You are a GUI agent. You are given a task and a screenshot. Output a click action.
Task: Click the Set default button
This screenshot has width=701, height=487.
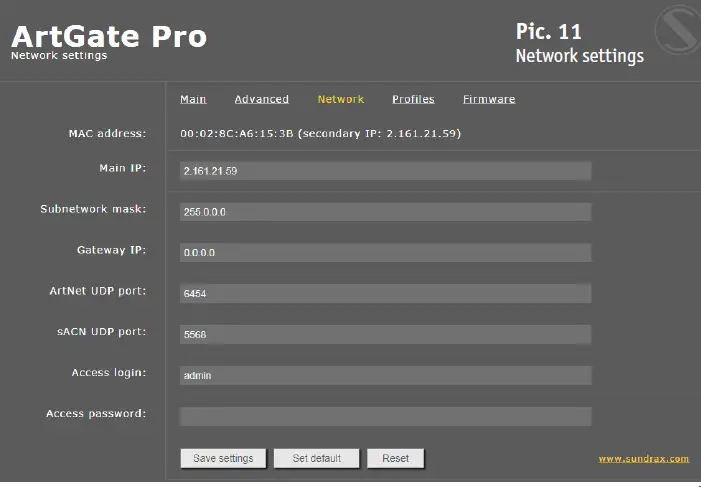(317, 458)
